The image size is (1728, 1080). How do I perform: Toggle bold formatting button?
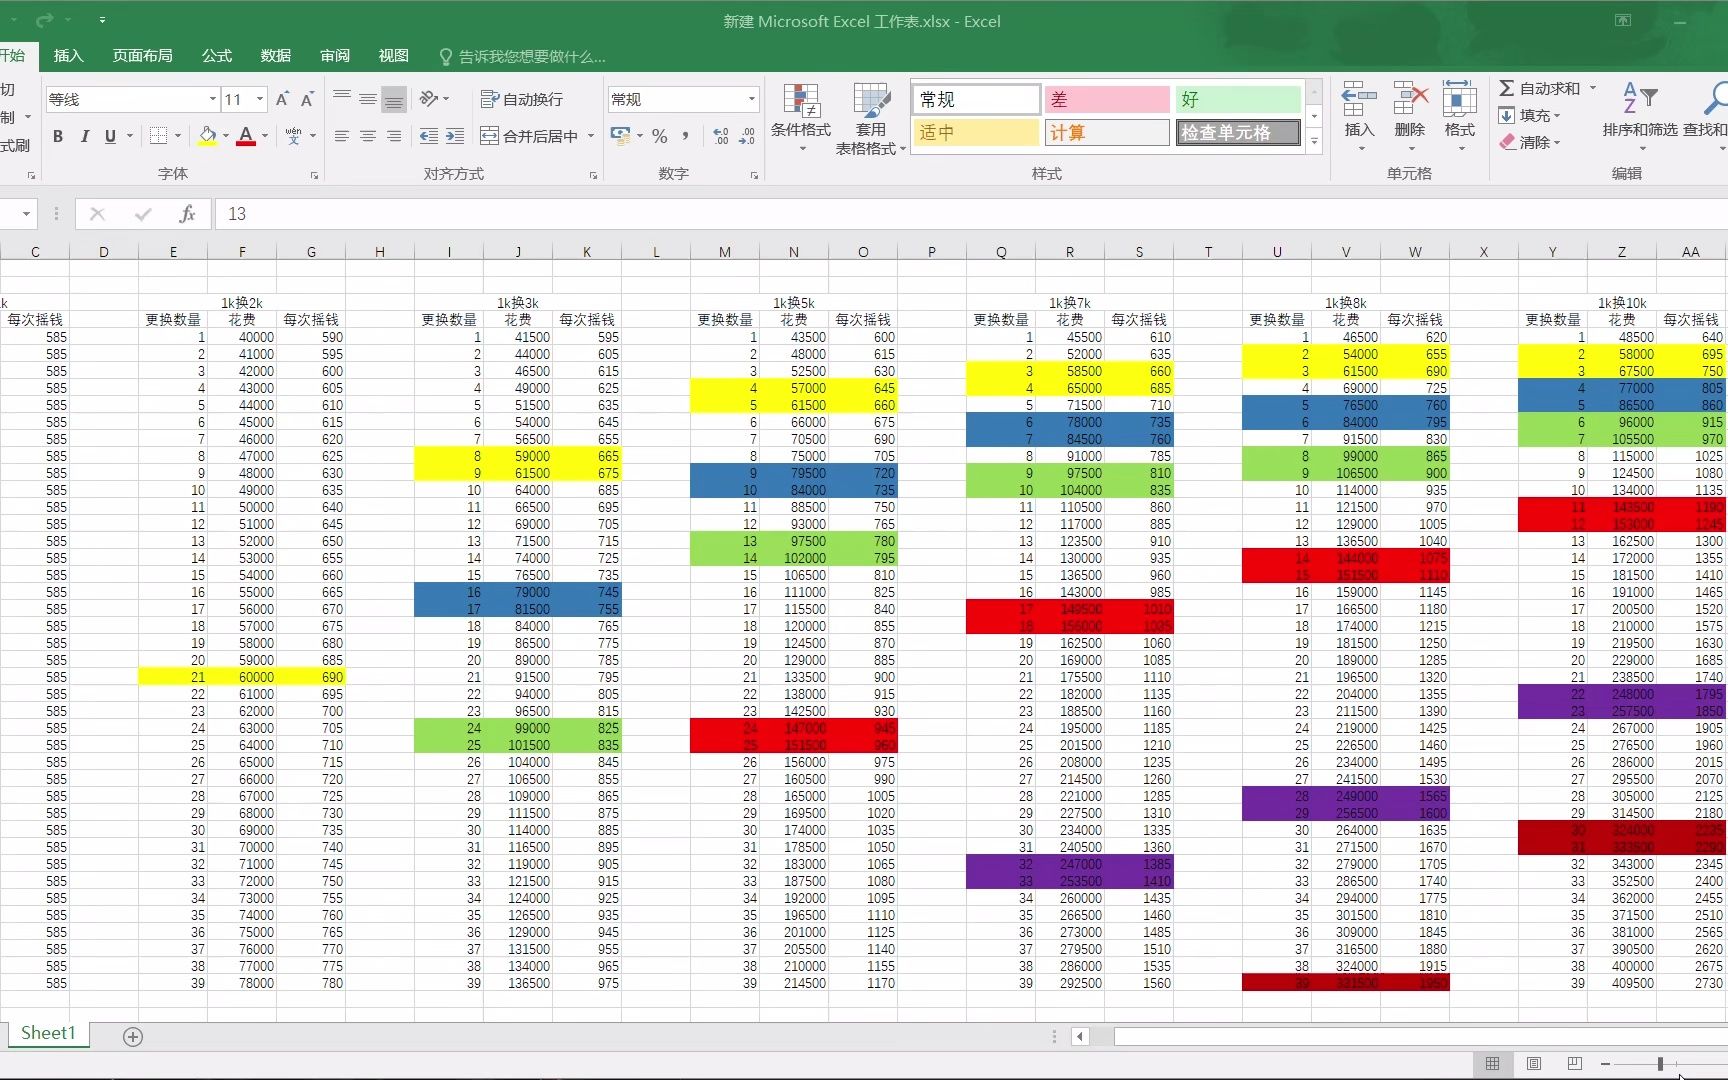tap(58, 136)
